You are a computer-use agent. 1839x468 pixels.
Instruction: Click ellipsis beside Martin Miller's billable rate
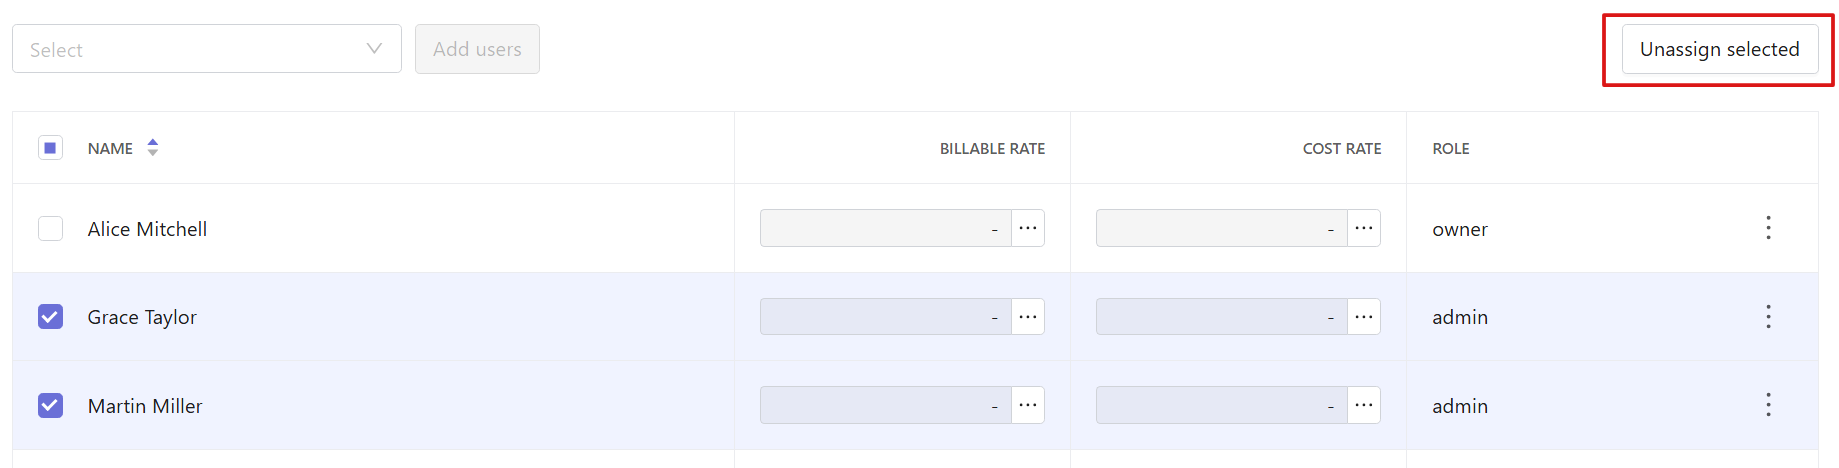pyautogui.click(x=1028, y=405)
